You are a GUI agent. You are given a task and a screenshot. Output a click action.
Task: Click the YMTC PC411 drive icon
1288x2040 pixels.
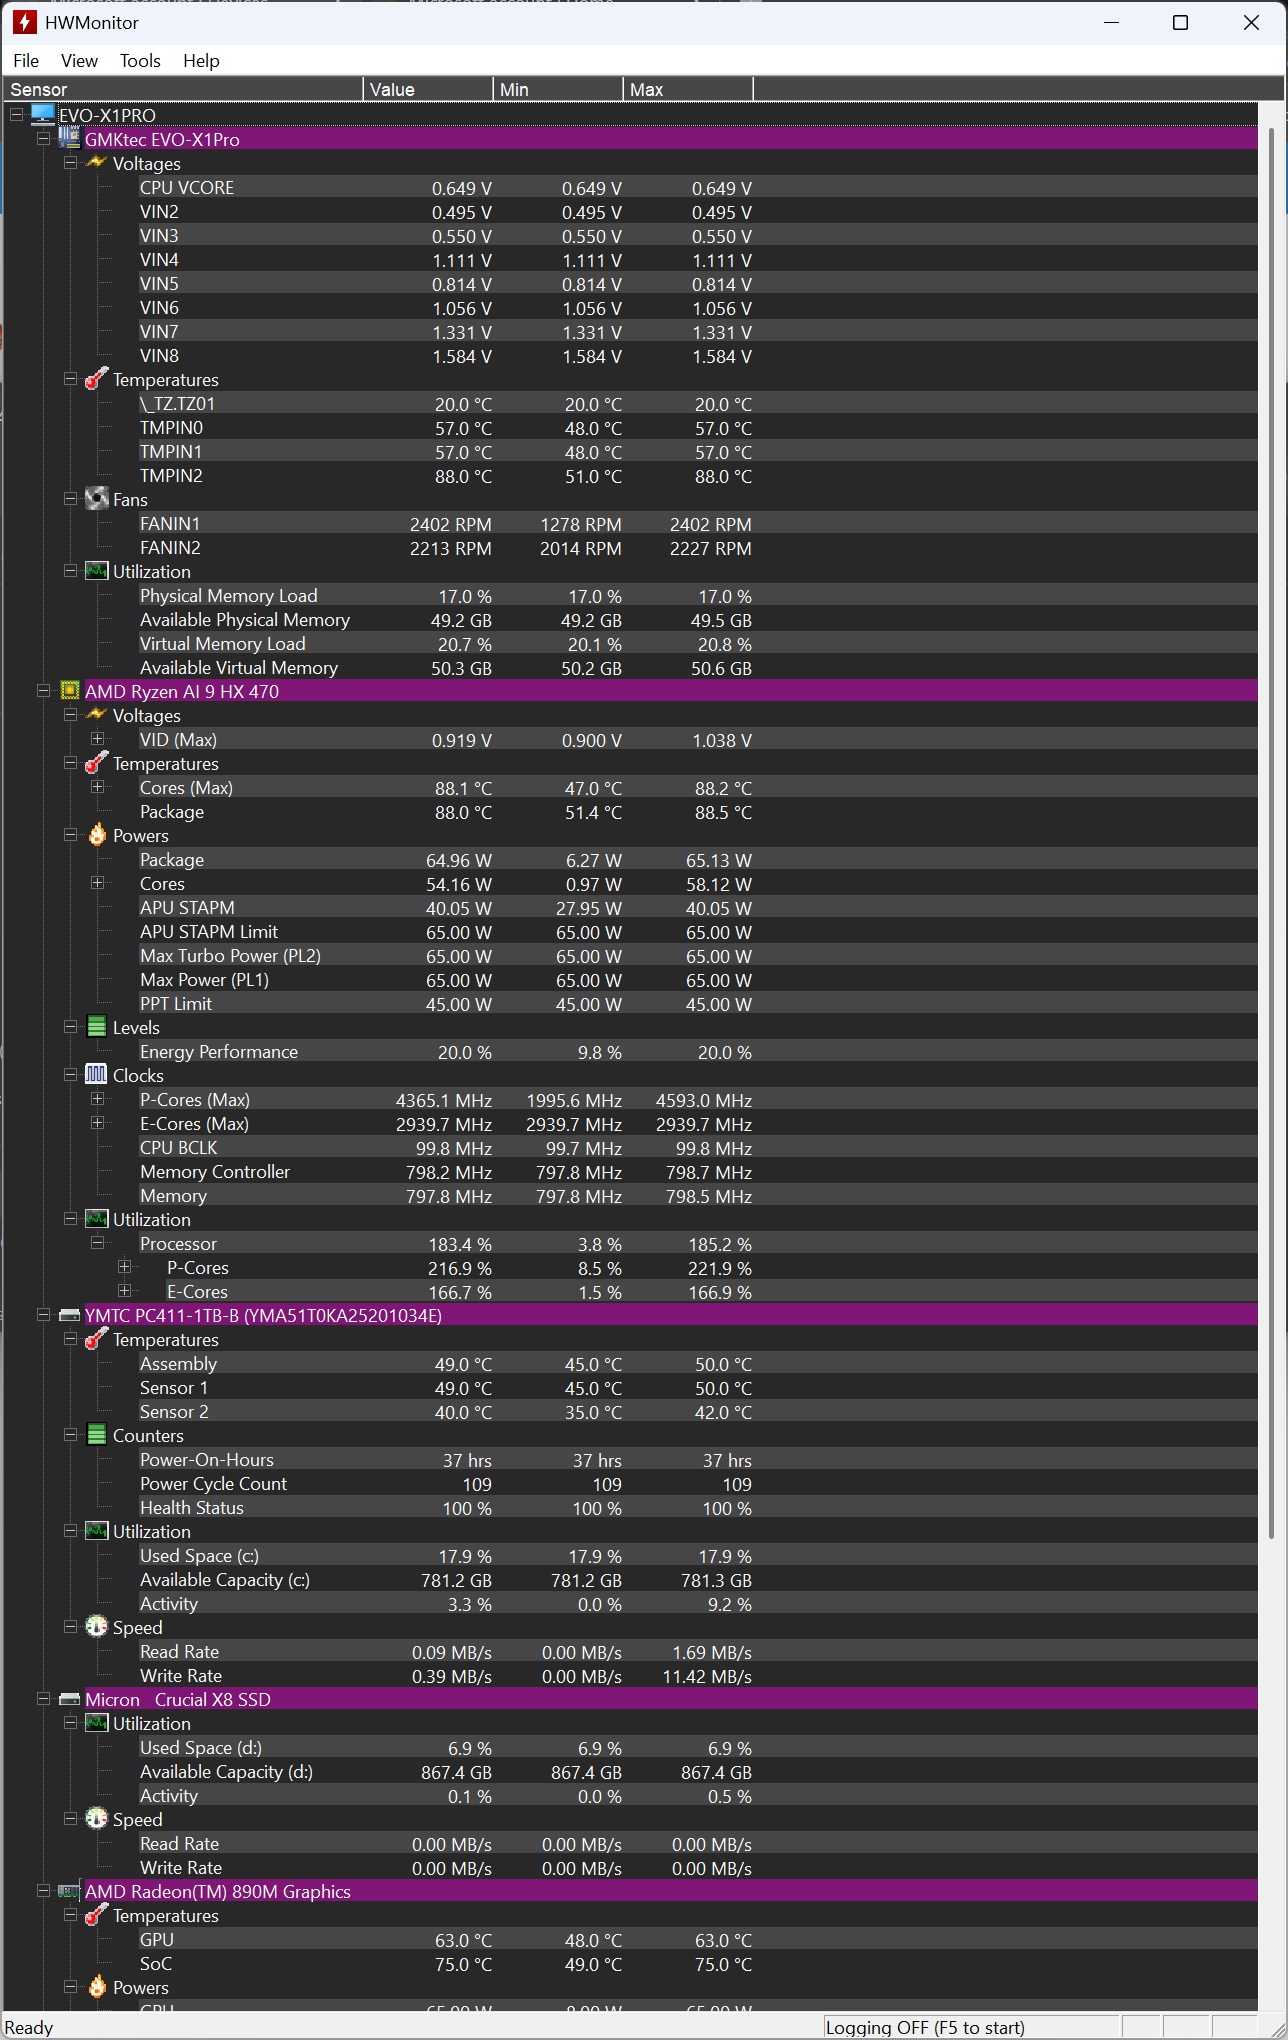tap(69, 1314)
